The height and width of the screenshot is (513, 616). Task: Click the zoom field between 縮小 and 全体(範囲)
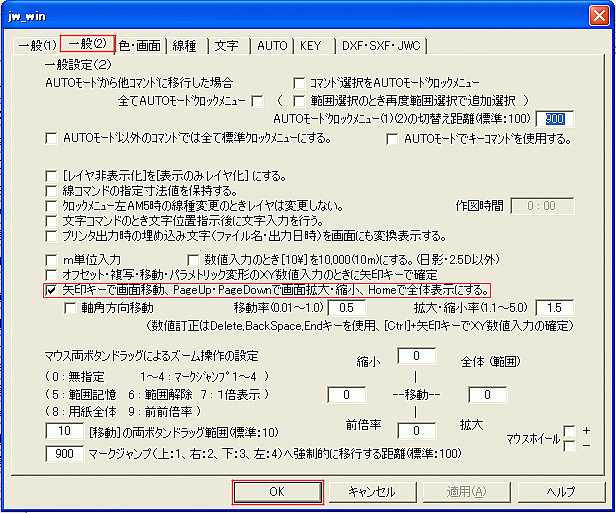click(416, 356)
